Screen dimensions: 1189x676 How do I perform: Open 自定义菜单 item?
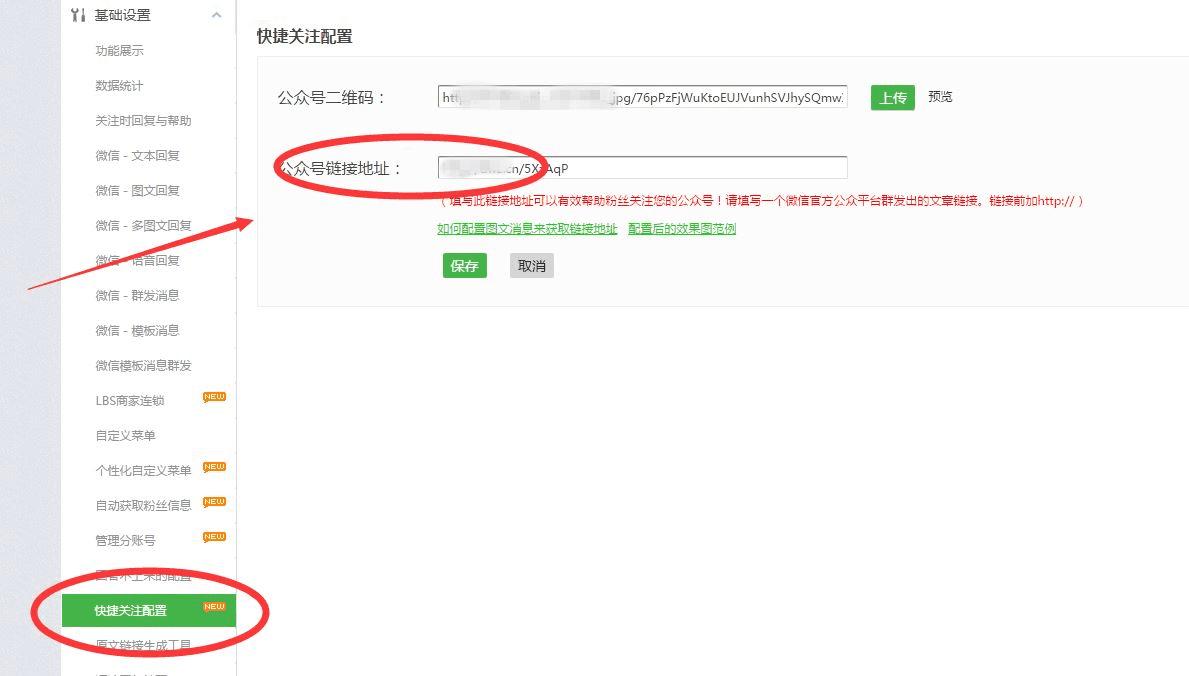point(125,435)
